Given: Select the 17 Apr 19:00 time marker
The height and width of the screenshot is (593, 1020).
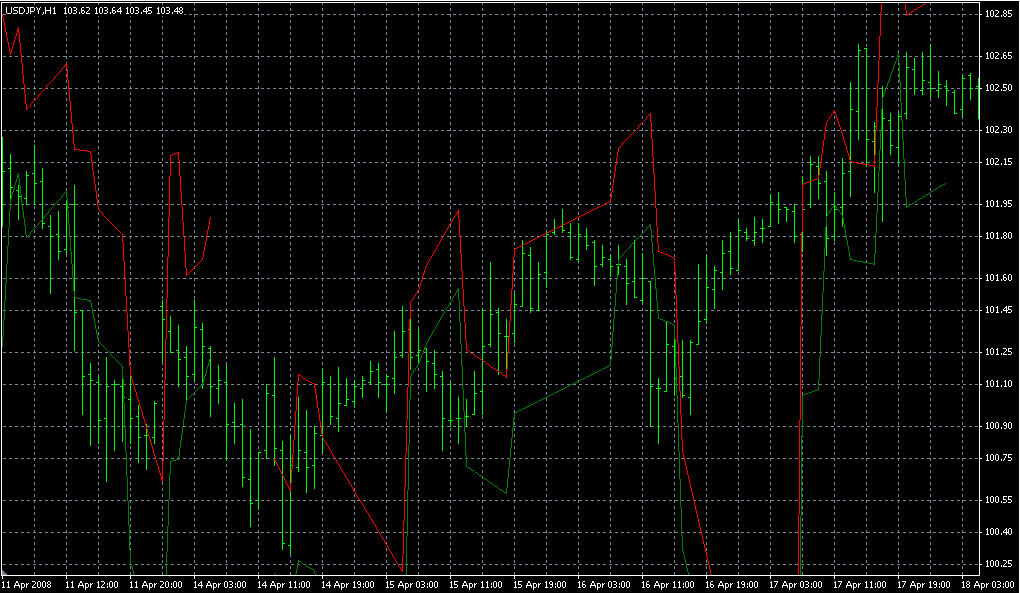Looking at the screenshot, I should (925, 583).
